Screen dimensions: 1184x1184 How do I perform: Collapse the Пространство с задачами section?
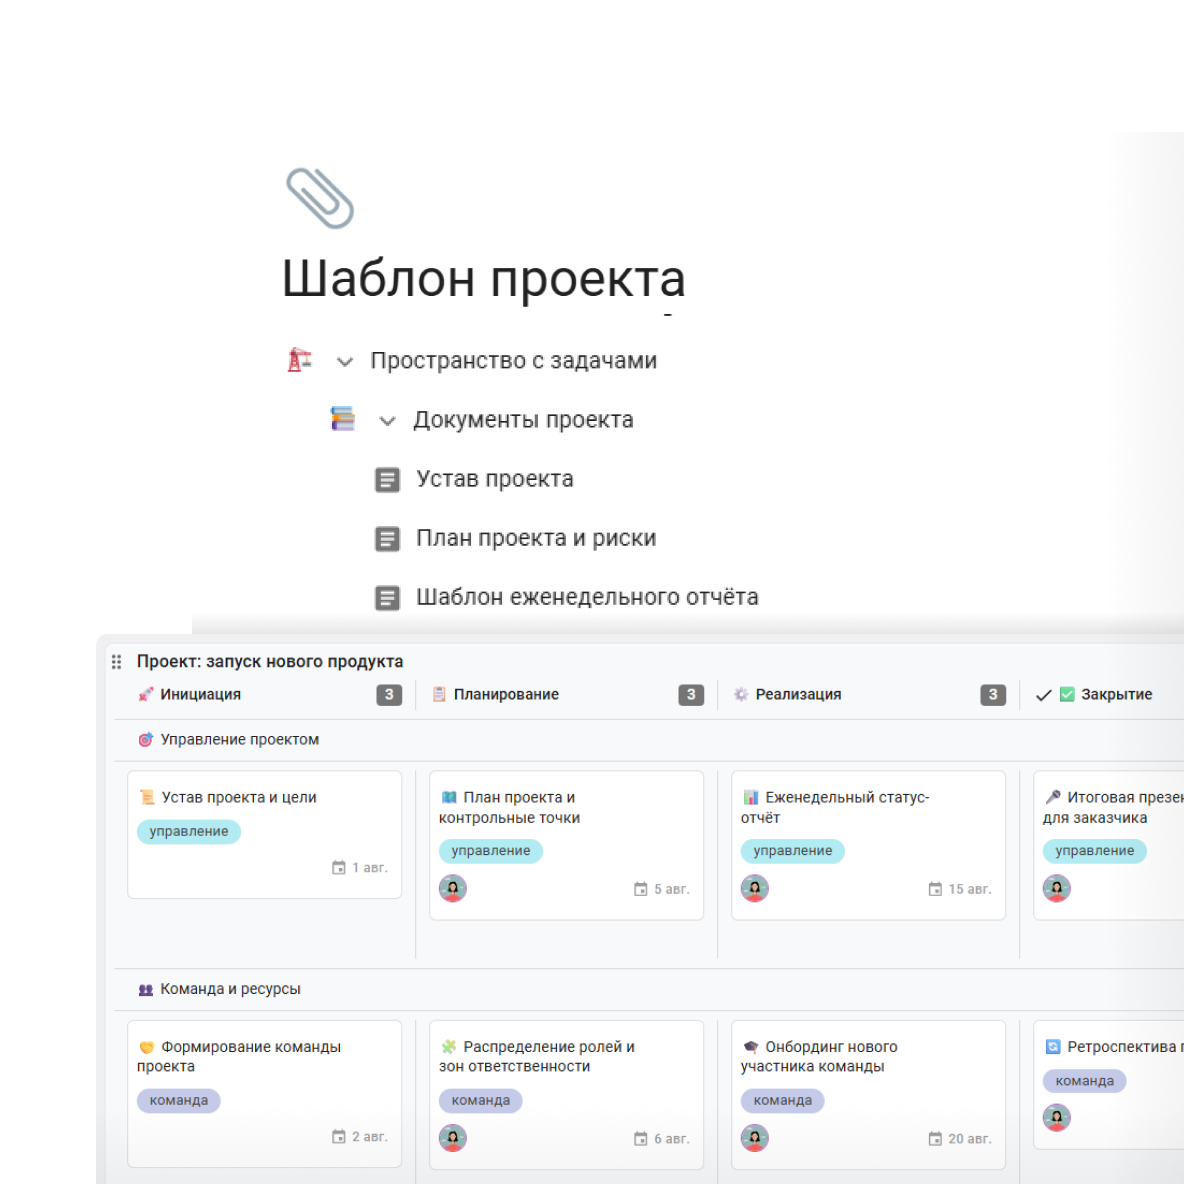click(344, 362)
